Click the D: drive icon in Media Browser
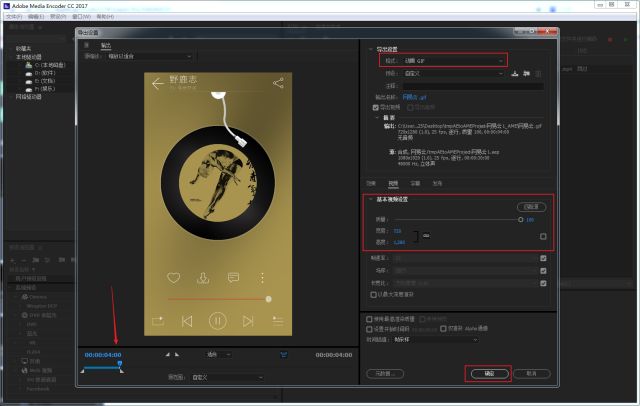The image size is (640, 406). pos(29,73)
